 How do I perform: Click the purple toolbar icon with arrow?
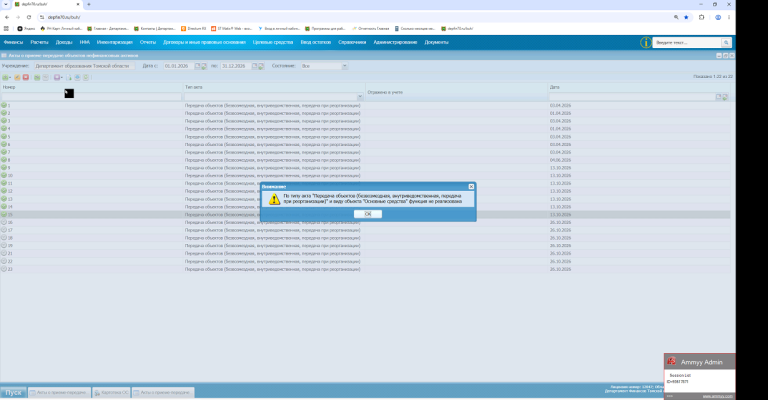(57, 77)
